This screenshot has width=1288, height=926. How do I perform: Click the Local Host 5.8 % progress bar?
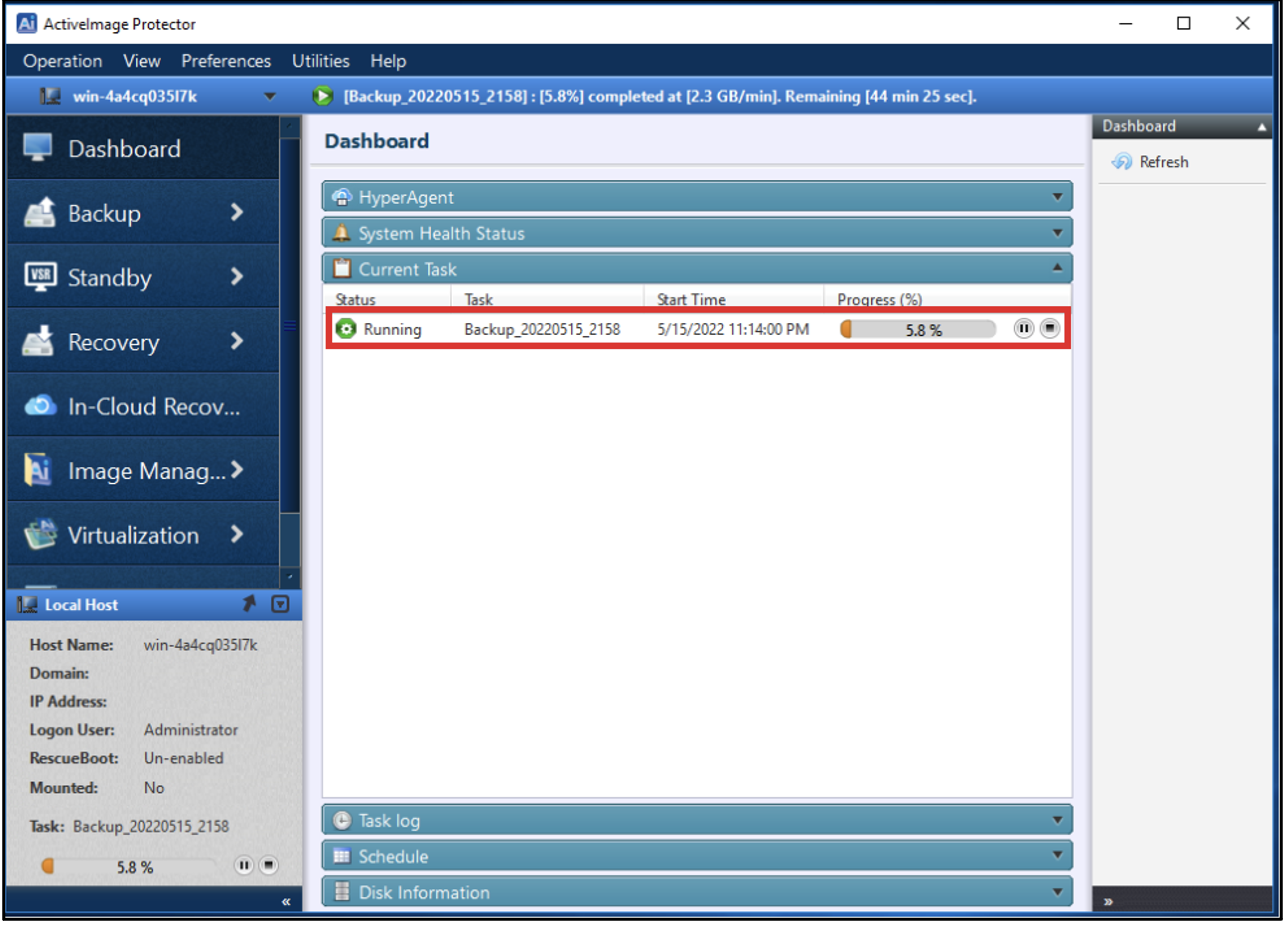tap(129, 866)
